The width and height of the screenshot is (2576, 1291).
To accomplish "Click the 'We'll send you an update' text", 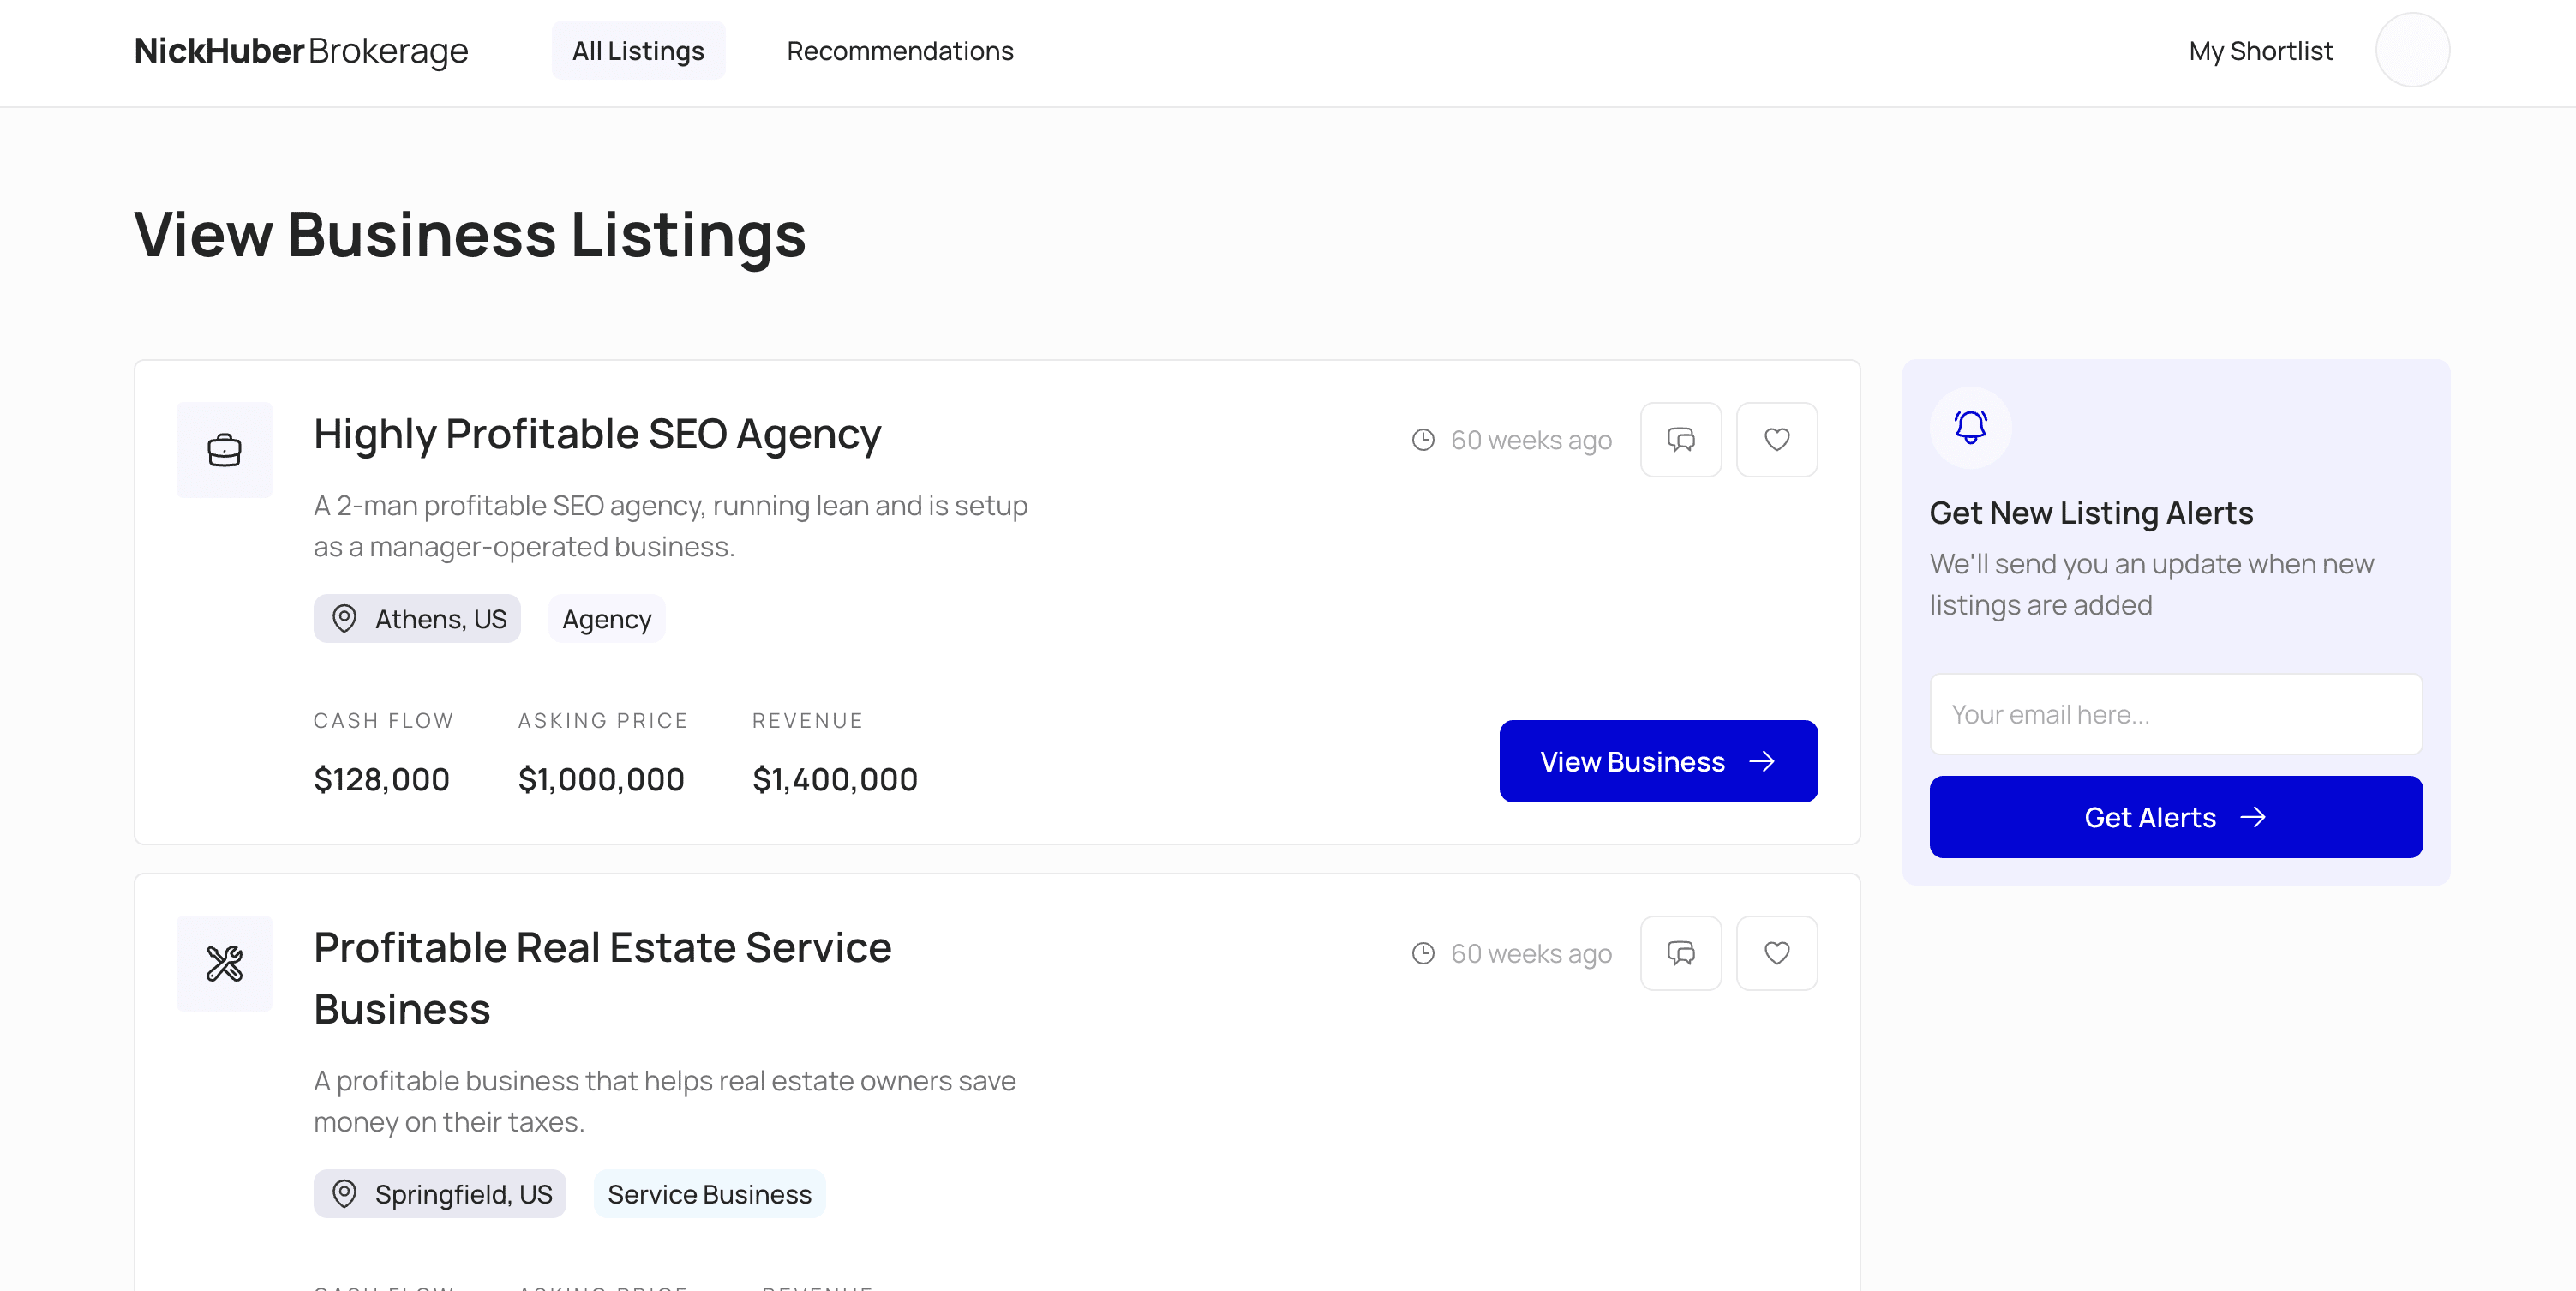I will coord(2151,584).
